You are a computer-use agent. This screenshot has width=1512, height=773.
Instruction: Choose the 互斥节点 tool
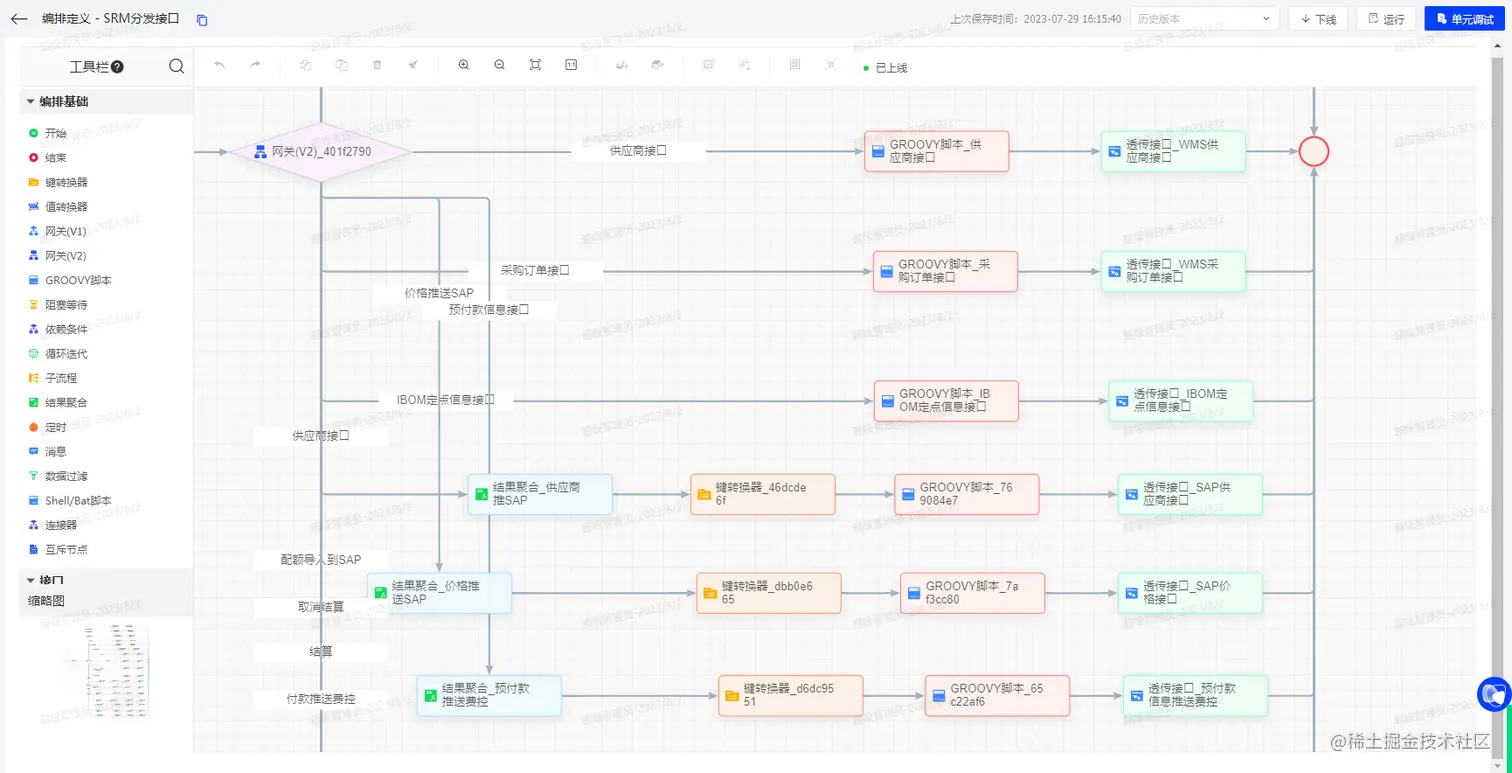(x=58, y=550)
